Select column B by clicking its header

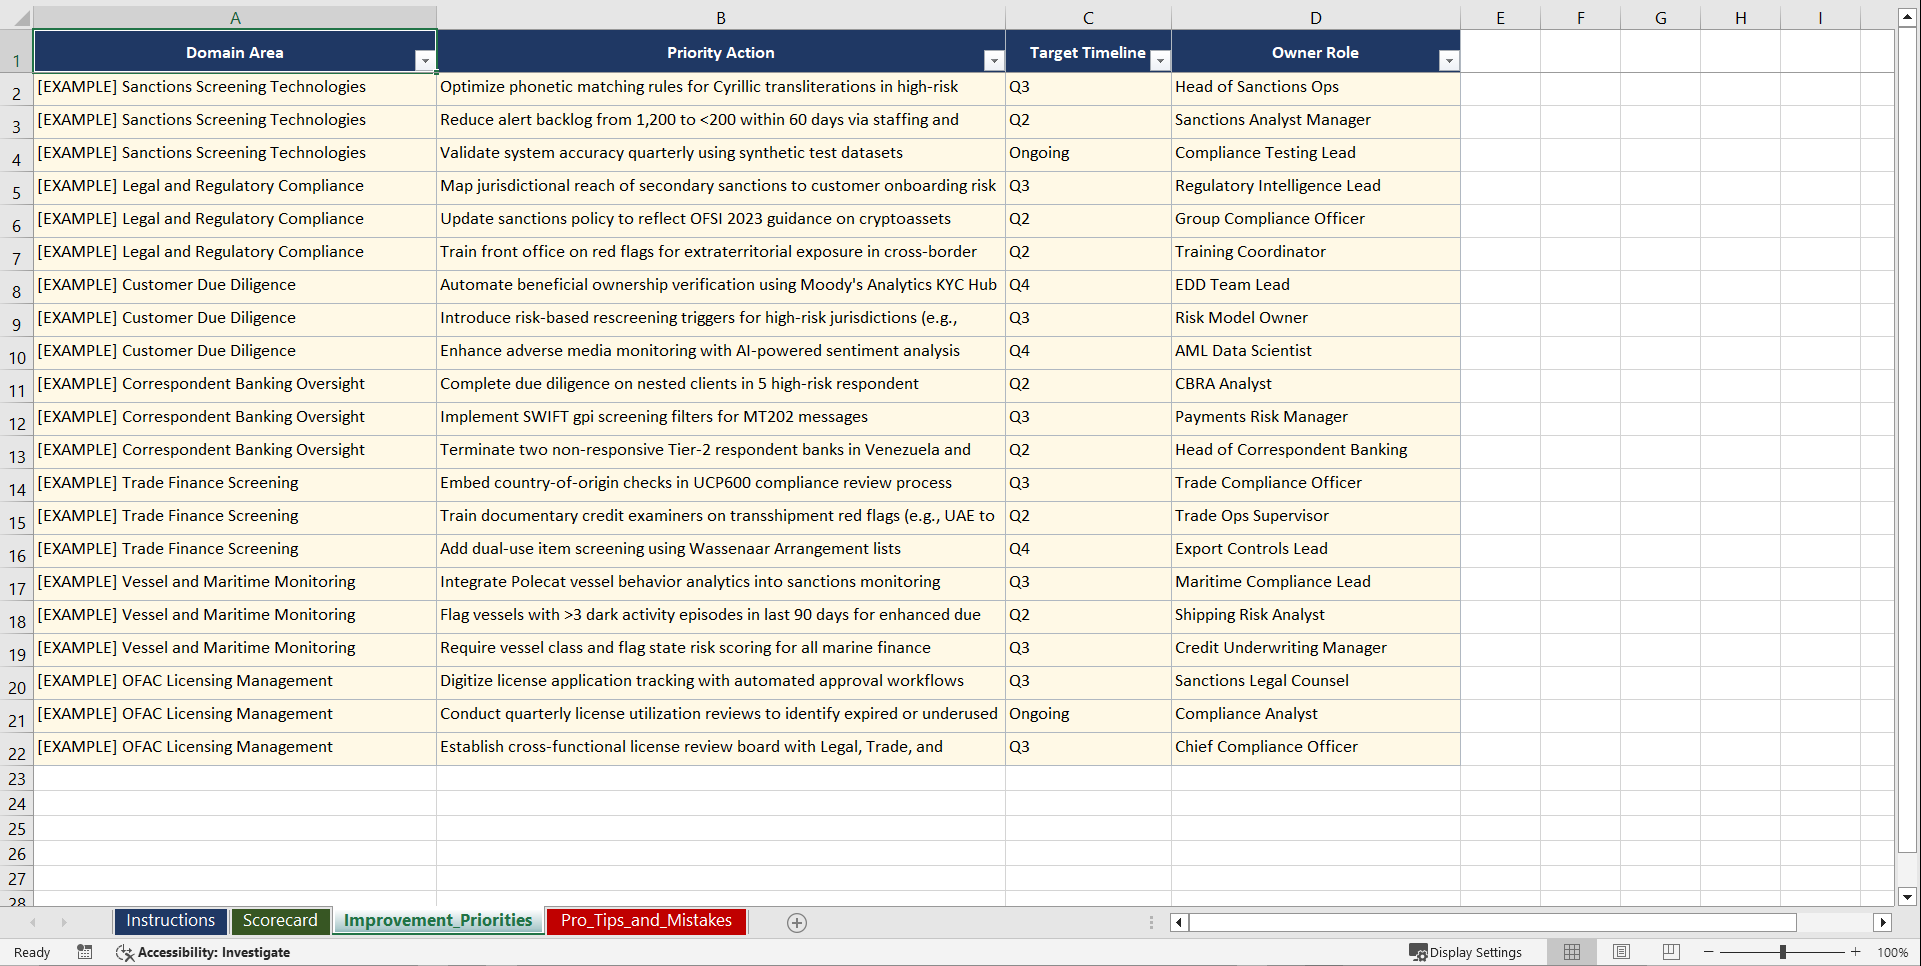pyautogui.click(x=720, y=17)
